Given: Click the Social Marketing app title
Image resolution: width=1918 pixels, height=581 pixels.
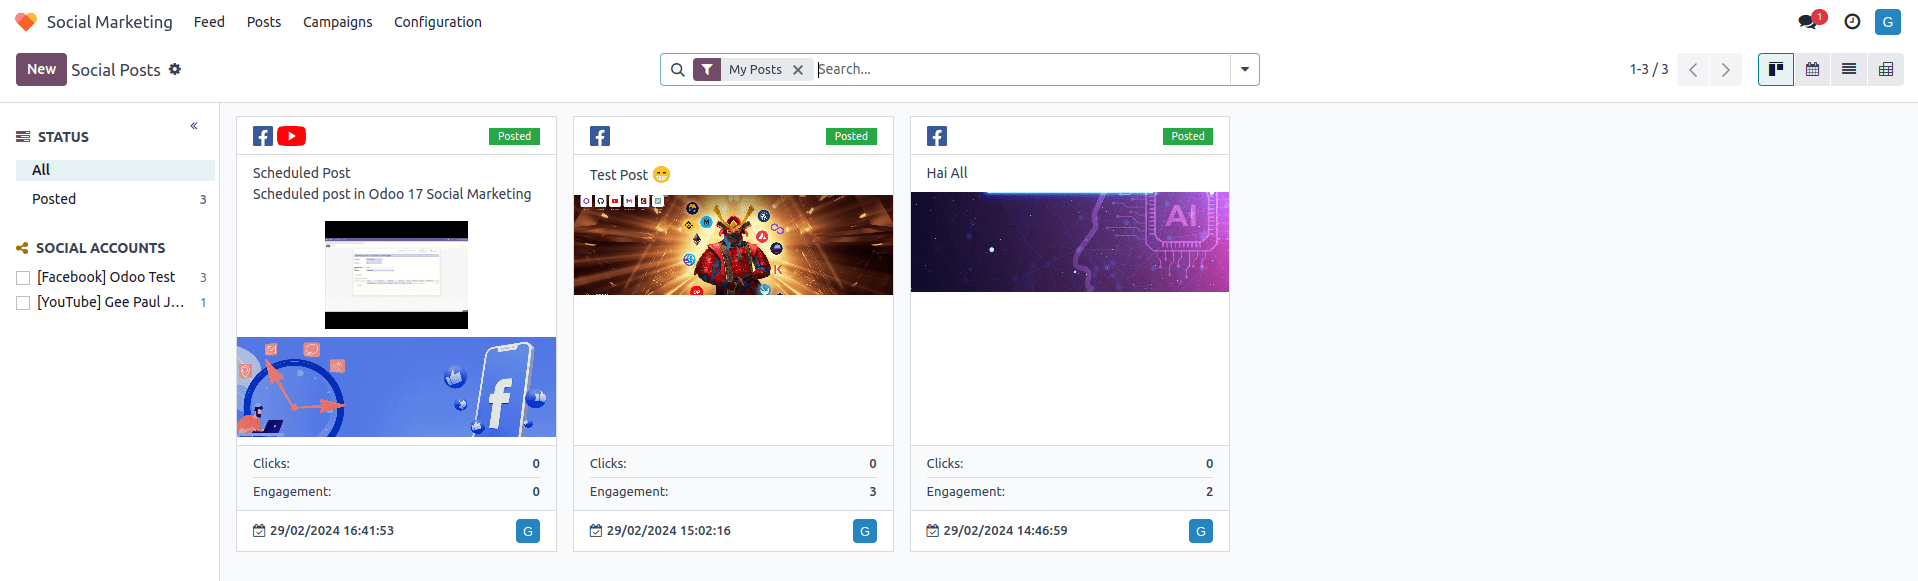Looking at the screenshot, I should 110,22.
